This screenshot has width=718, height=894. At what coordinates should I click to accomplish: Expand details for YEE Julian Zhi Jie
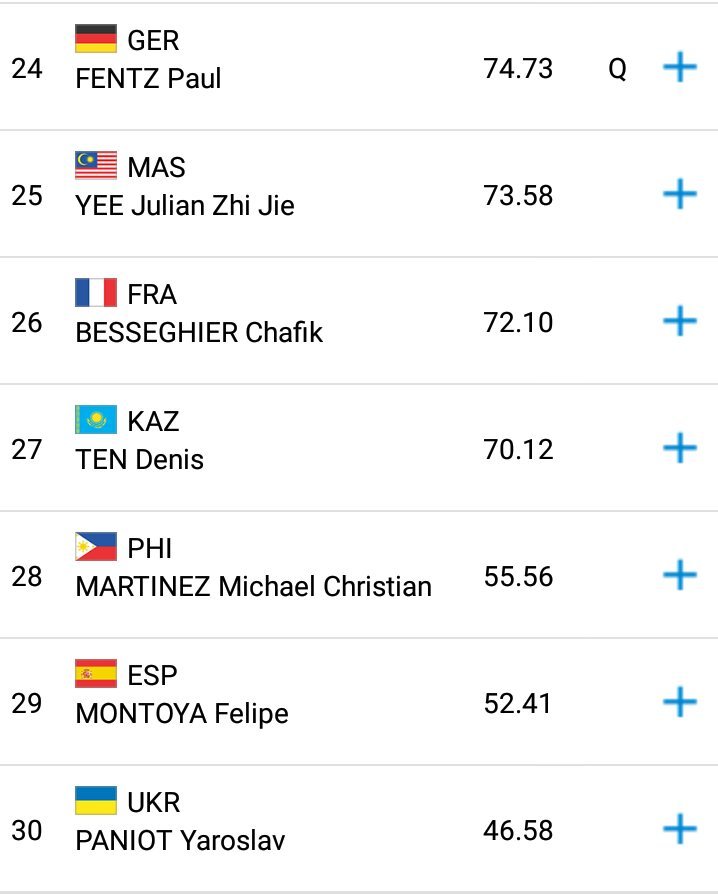(680, 194)
